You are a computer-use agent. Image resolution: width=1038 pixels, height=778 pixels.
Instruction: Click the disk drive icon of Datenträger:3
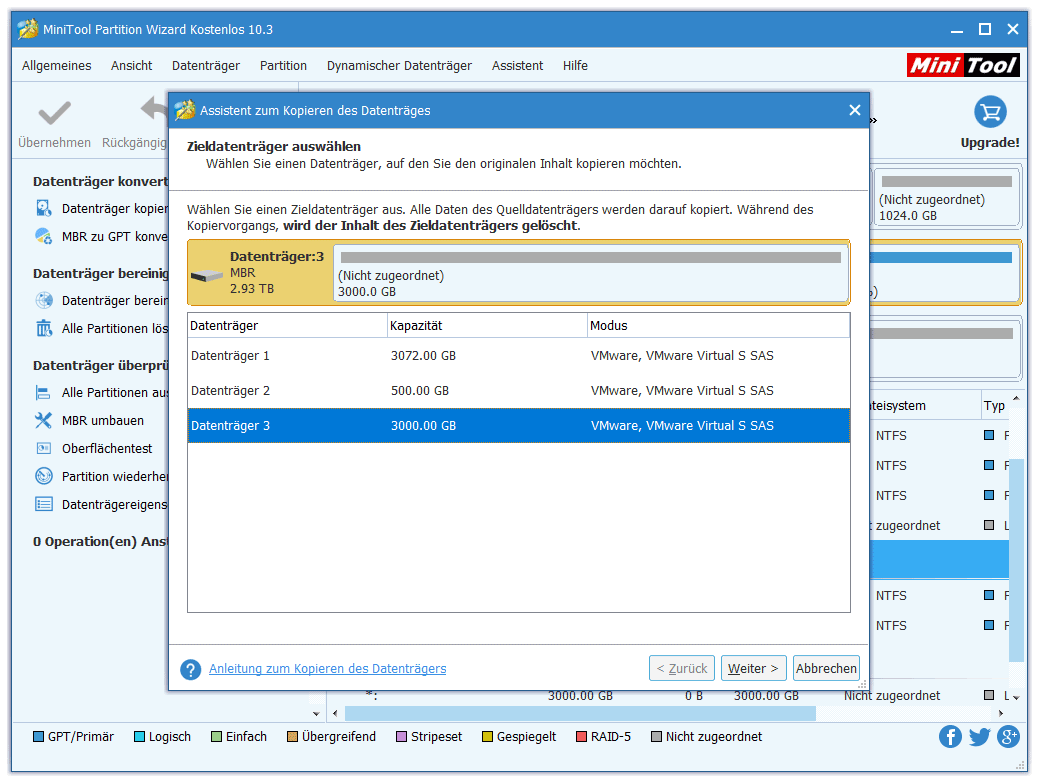pos(207,275)
